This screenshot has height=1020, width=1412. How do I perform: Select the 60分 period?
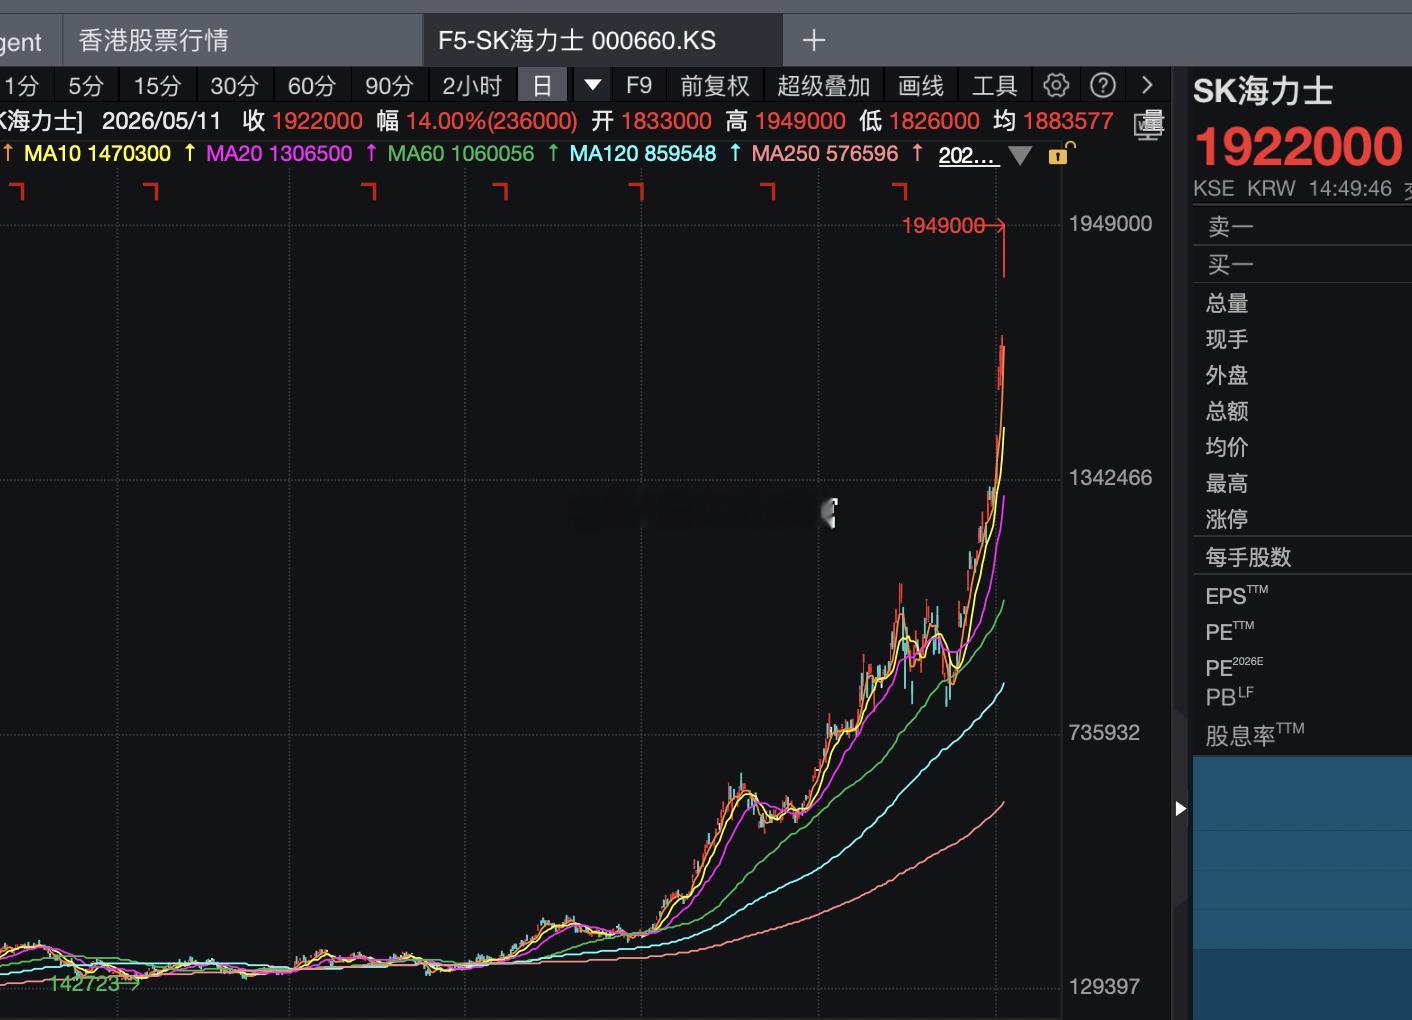click(x=311, y=86)
